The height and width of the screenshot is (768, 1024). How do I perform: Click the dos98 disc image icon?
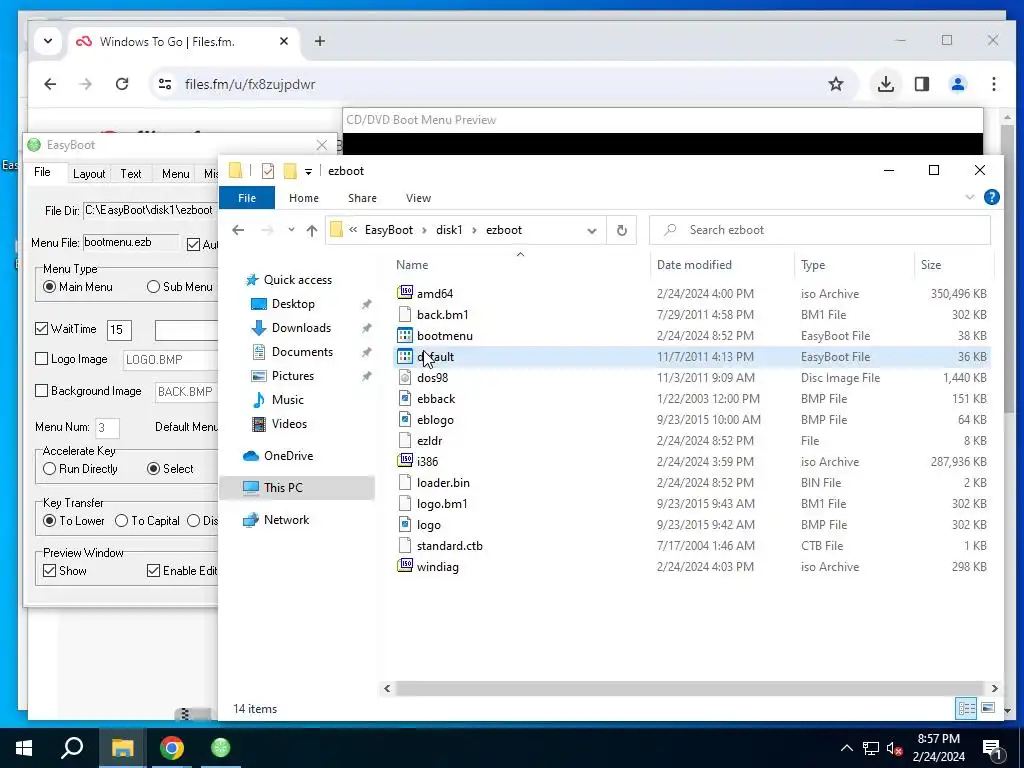click(405, 377)
